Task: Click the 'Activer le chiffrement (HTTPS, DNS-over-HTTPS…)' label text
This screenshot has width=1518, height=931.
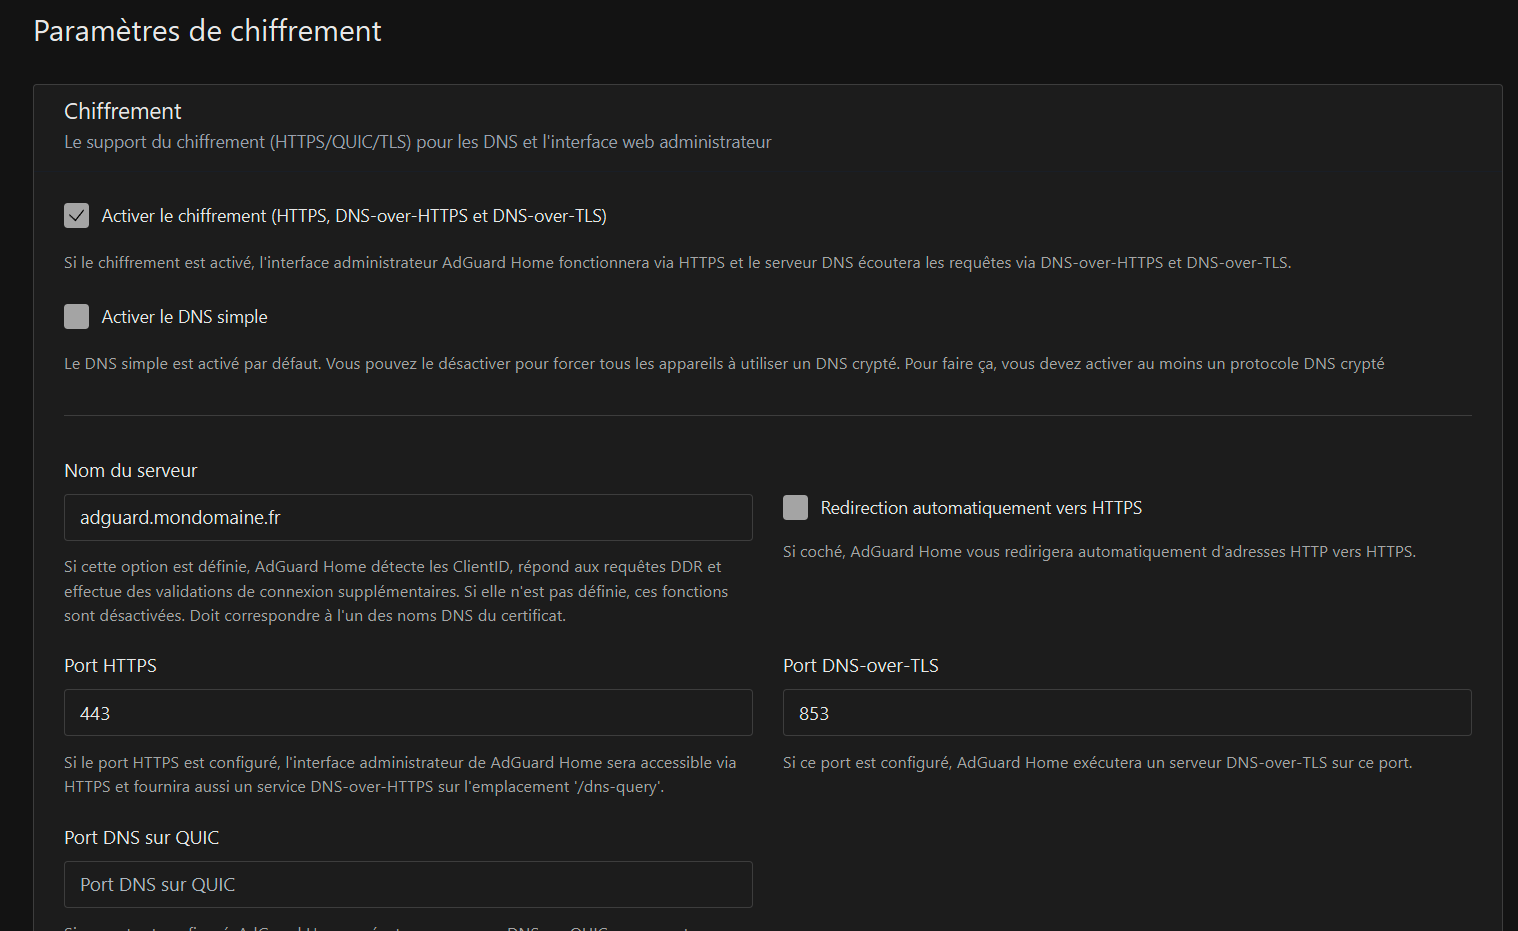Action: tap(354, 216)
